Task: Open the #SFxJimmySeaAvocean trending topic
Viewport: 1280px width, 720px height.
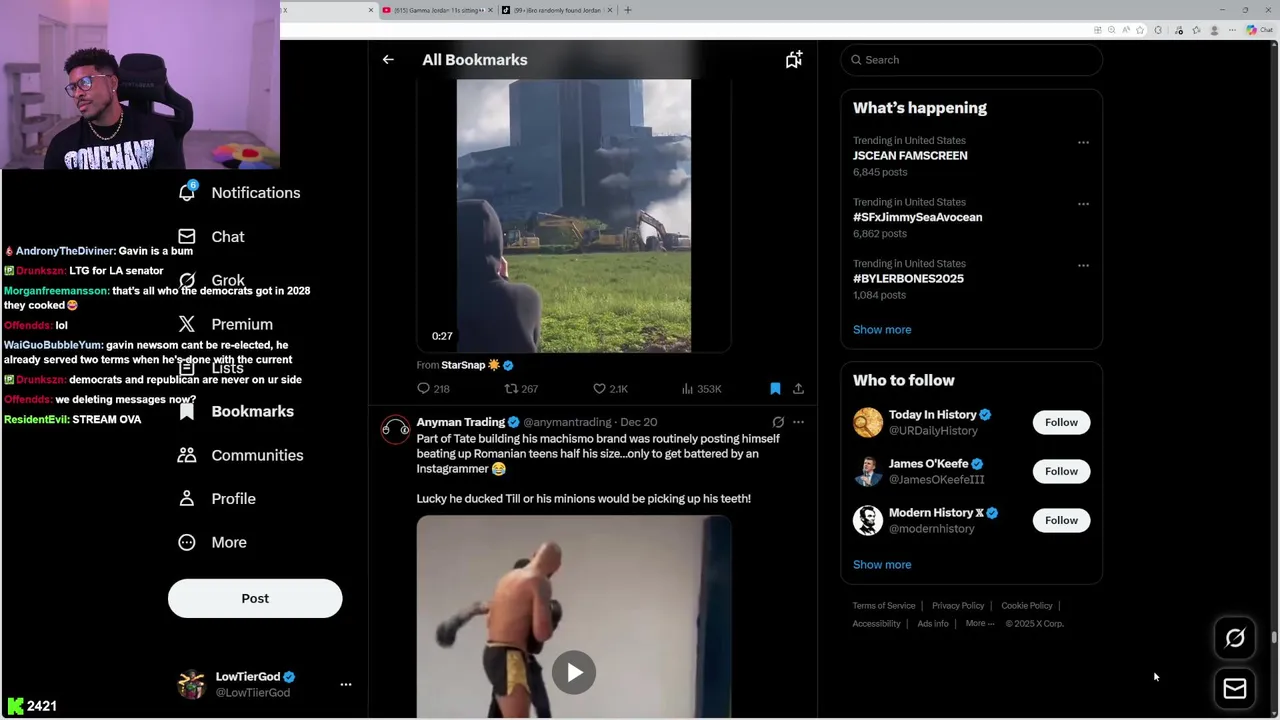Action: tap(917, 217)
